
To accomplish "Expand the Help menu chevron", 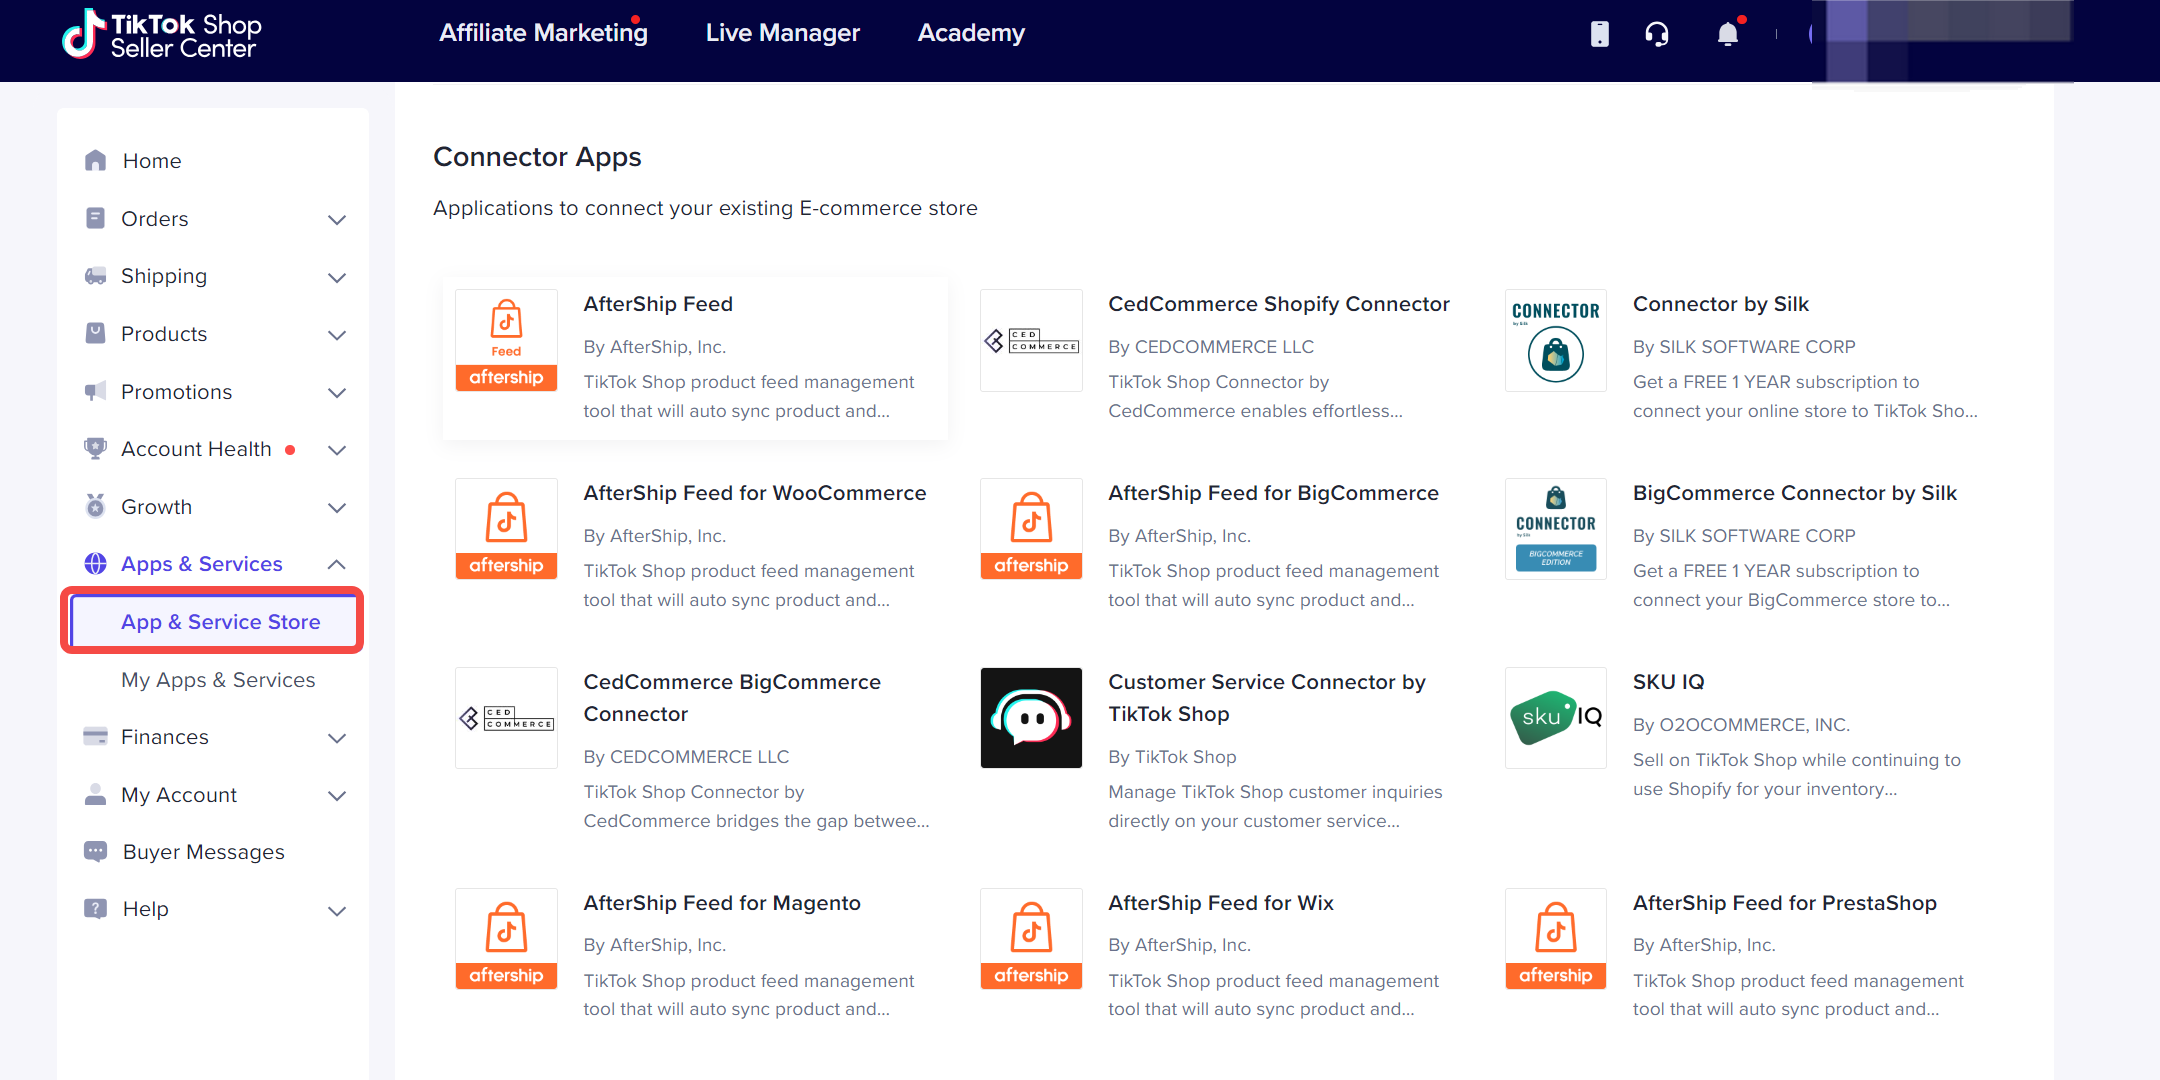I will (x=337, y=911).
